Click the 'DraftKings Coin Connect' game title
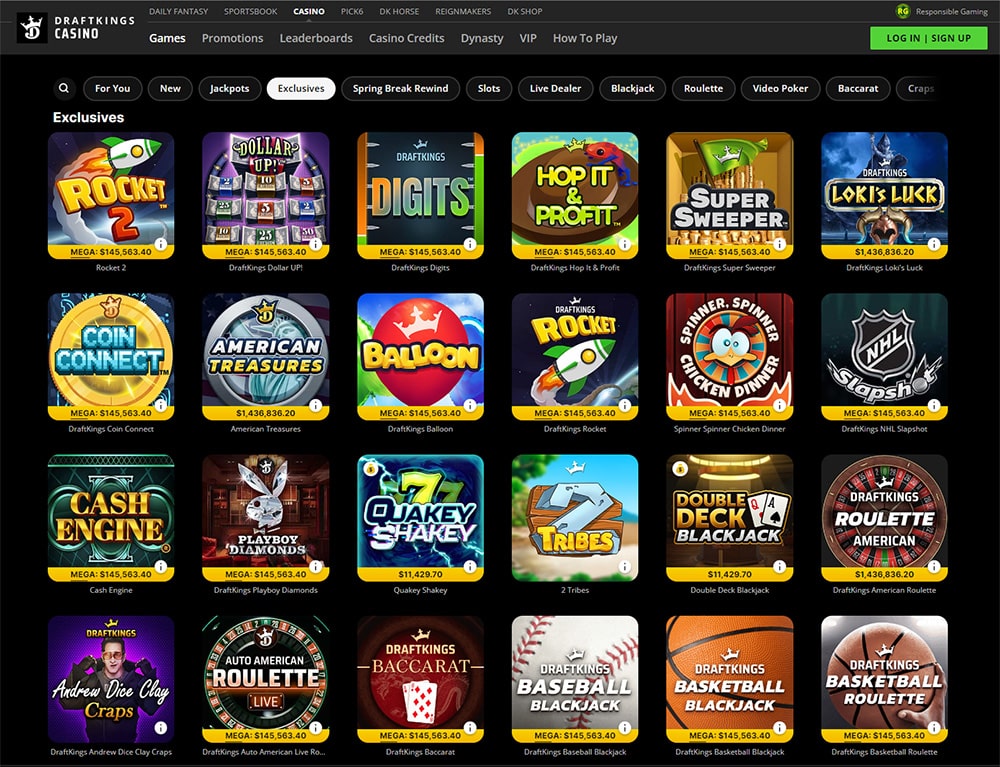The image size is (1000, 767). tap(111, 429)
